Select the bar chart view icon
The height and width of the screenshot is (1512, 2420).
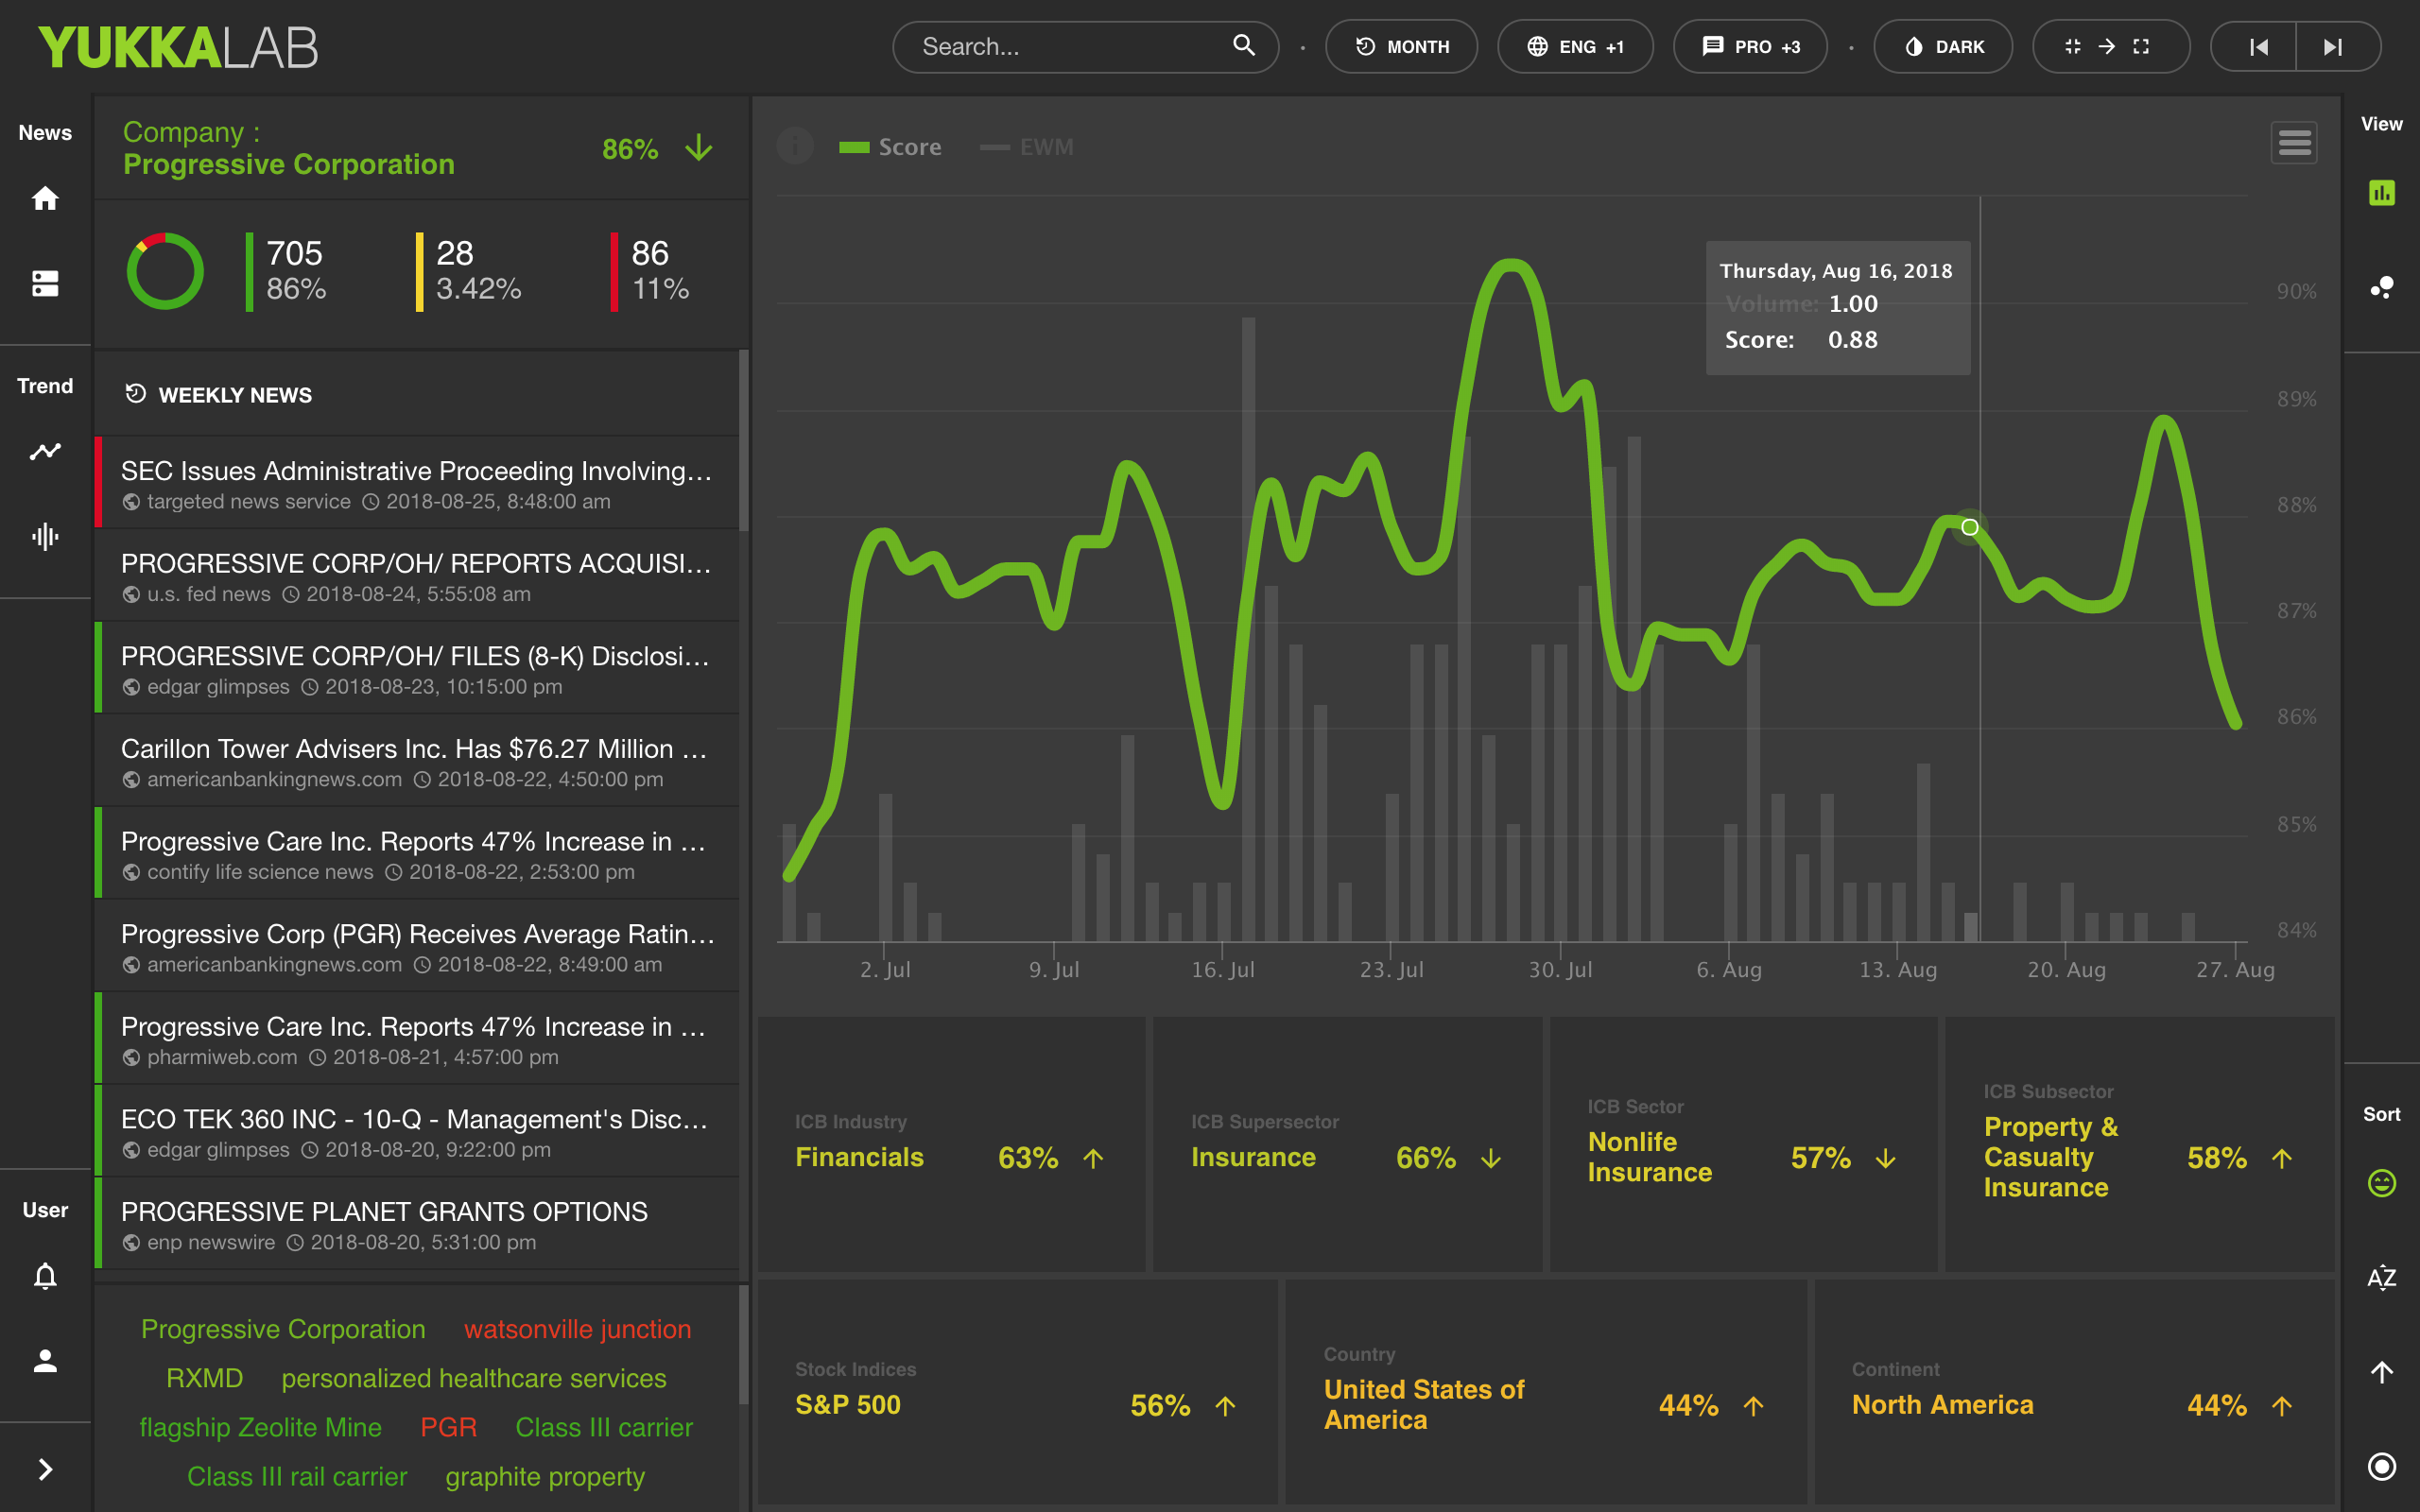click(2382, 193)
